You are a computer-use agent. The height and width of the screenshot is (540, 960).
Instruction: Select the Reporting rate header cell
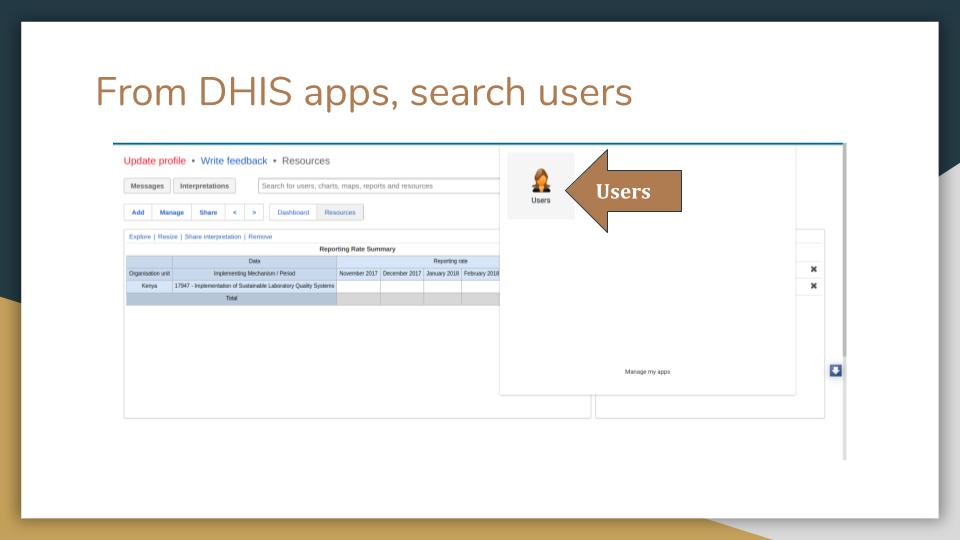point(418,261)
